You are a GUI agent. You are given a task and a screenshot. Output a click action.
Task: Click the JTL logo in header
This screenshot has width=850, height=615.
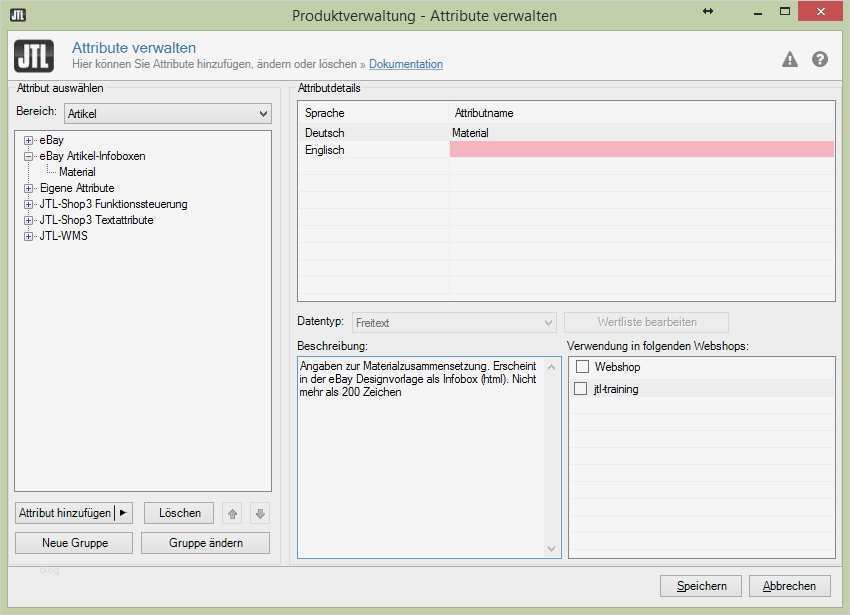34,56
